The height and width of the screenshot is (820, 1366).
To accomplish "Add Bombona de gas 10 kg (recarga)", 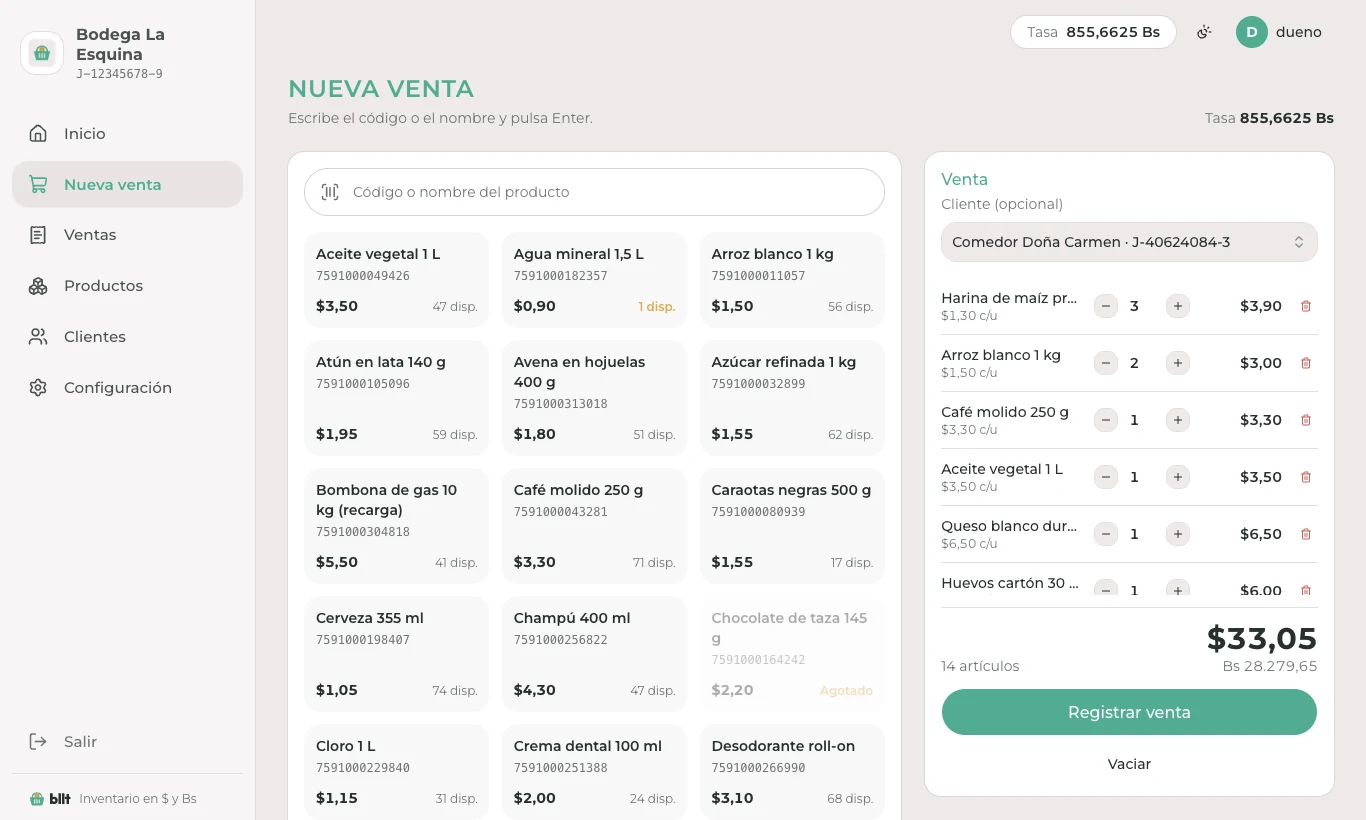I will tap(397, 526).
